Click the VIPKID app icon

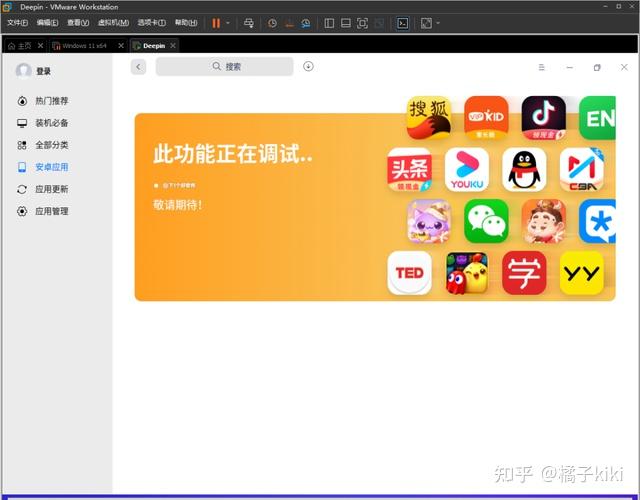(486, 118)
